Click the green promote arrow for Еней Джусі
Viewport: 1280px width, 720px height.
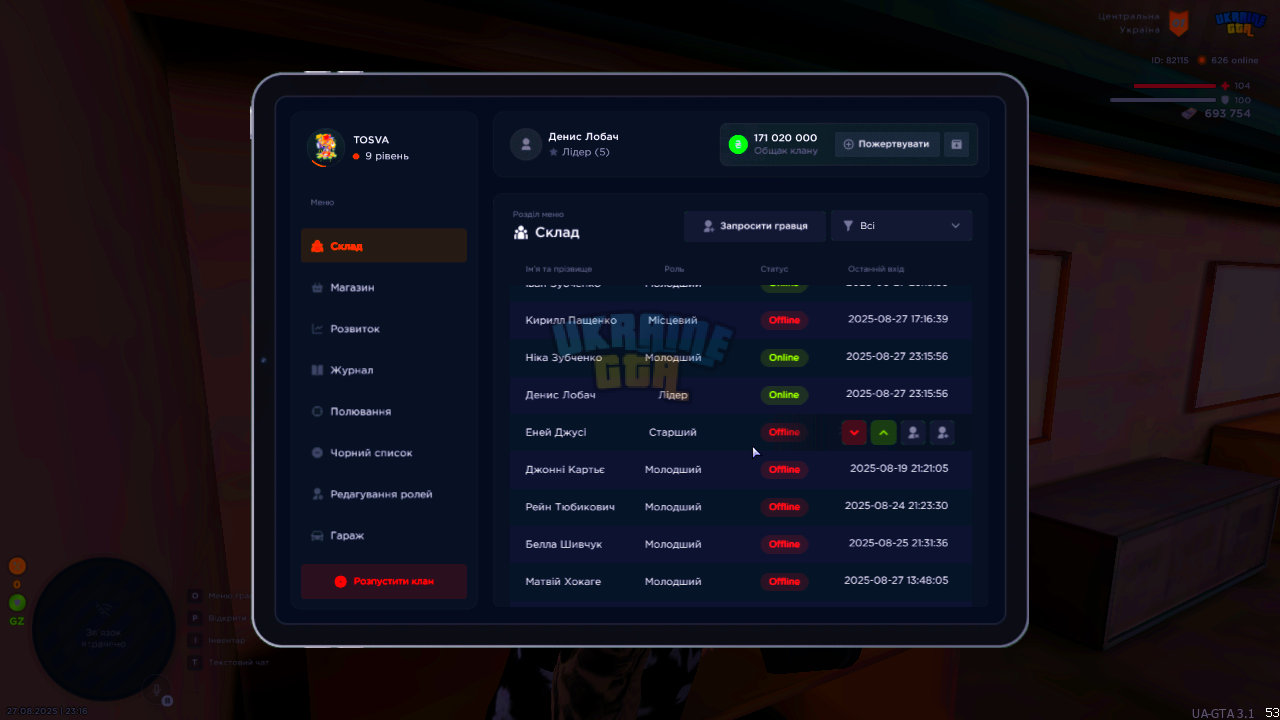pyautogui.click(x=883, y=432)
